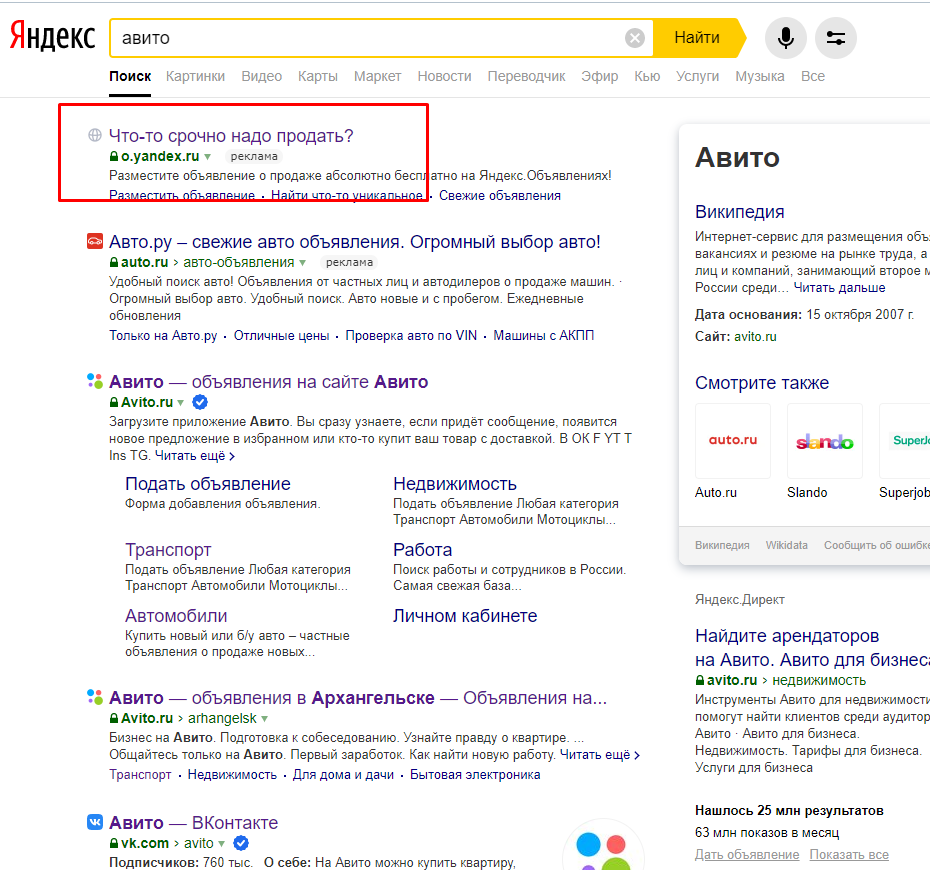
Task: Open the Все tab
Action: (x=813, y=77)
